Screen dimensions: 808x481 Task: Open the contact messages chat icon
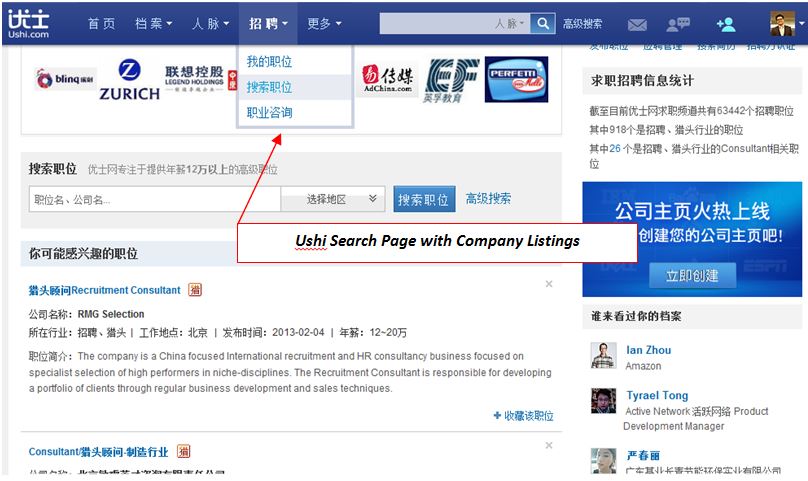point(678,24)
